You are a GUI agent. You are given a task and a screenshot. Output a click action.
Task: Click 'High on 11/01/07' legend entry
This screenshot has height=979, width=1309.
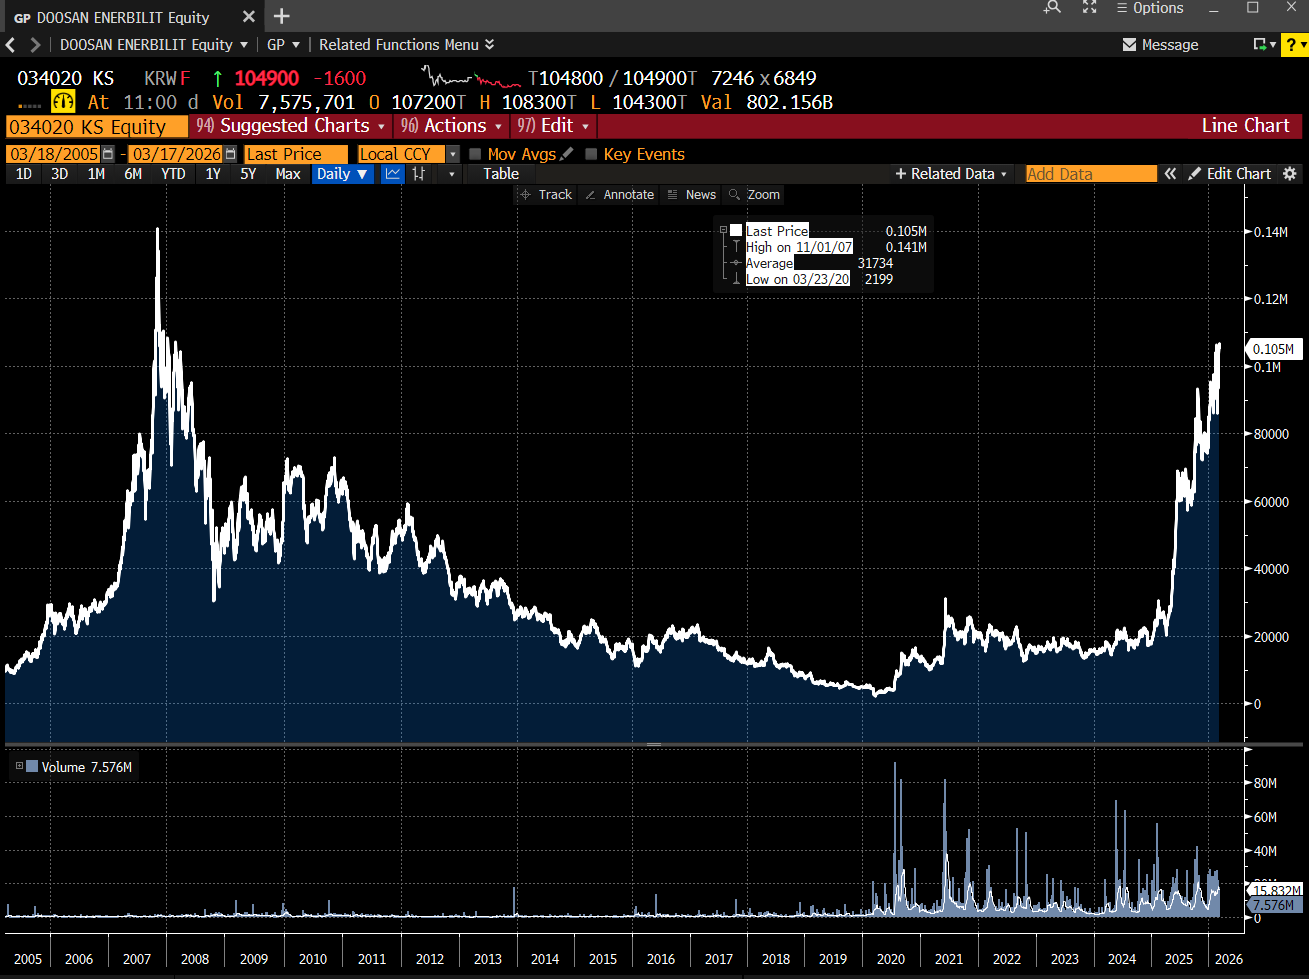pos(799,247)
